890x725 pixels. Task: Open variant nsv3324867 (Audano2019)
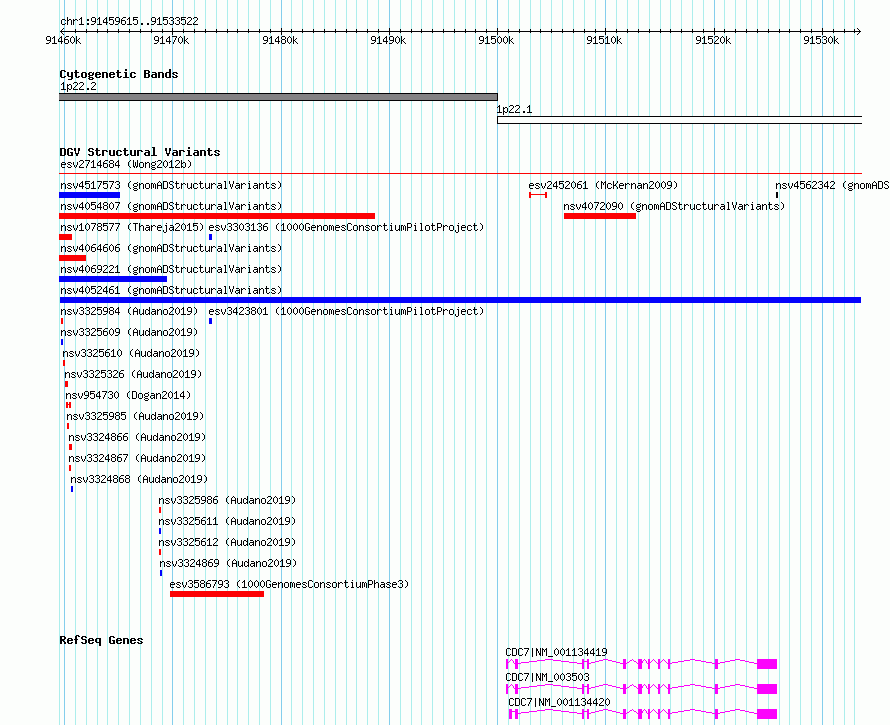click(137, 458)
